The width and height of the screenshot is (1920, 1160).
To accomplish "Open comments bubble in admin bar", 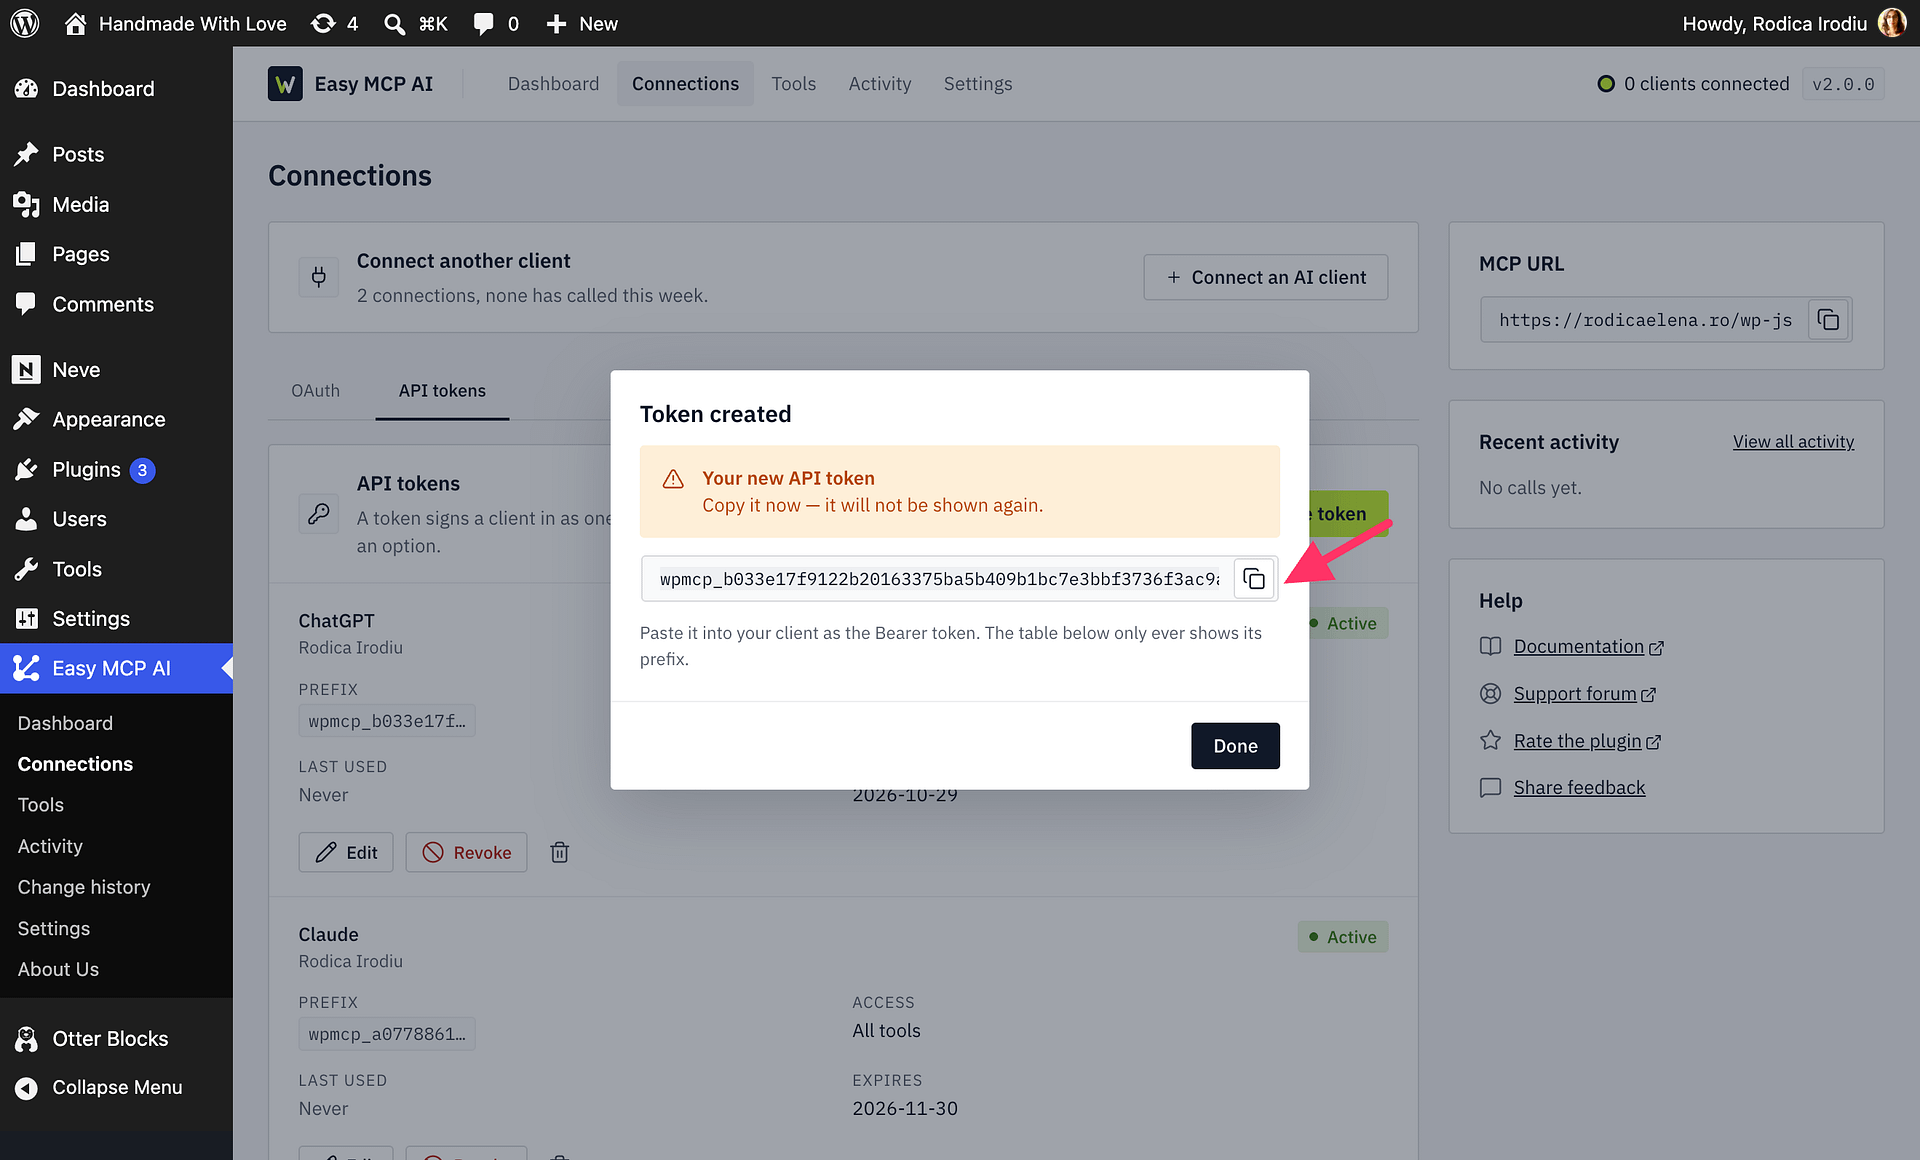I will 496,23.
